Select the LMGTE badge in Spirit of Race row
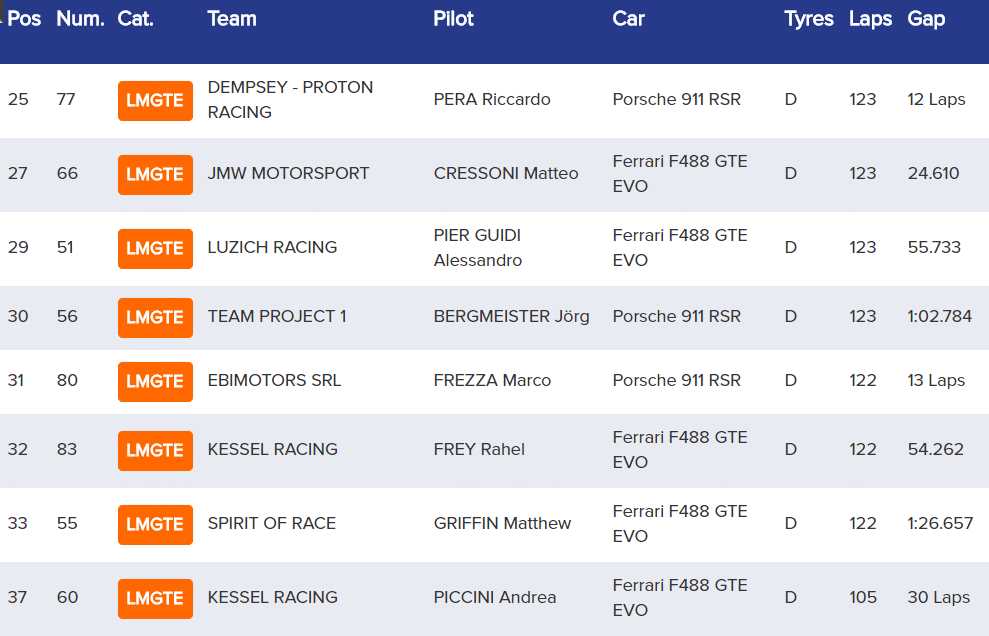Screen dimensions: 989x636 [155, 524]
